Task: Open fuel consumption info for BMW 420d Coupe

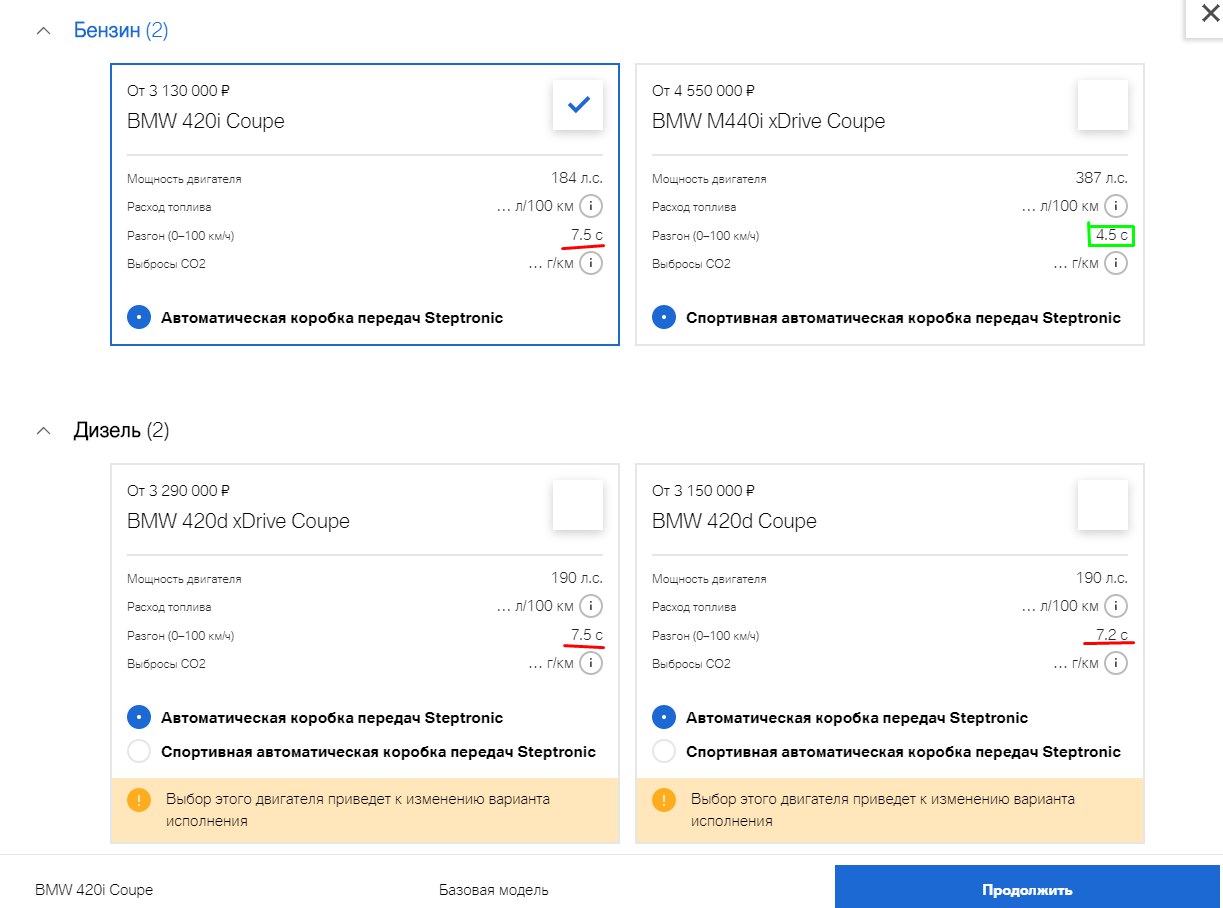Action: click(x=1116, y=607)
